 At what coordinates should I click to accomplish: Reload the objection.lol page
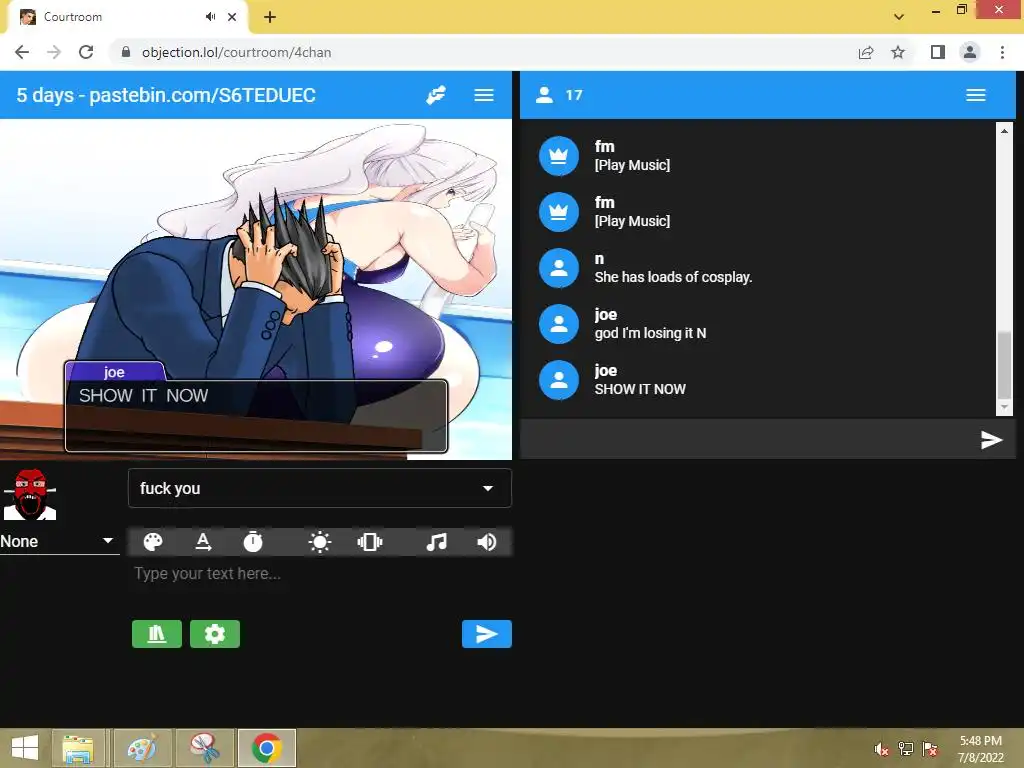click(86, 52)
